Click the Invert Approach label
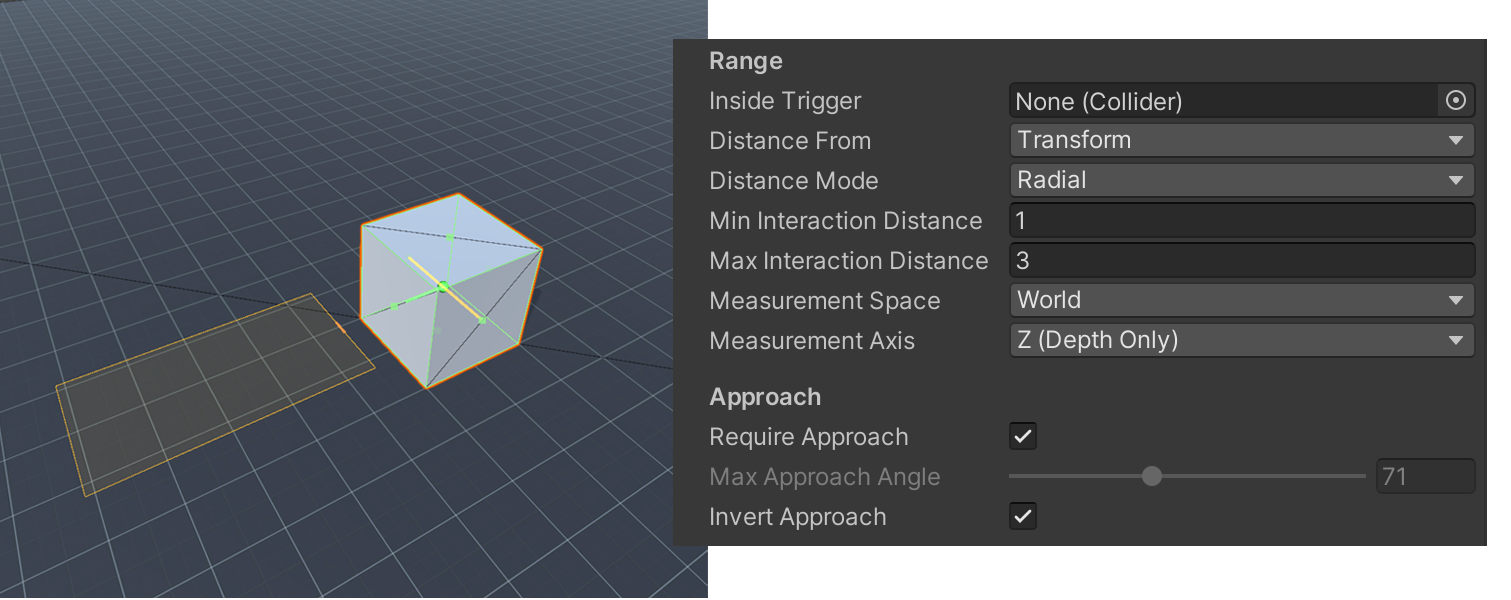This screenshot has height=600, width=1511. (798, 517)
